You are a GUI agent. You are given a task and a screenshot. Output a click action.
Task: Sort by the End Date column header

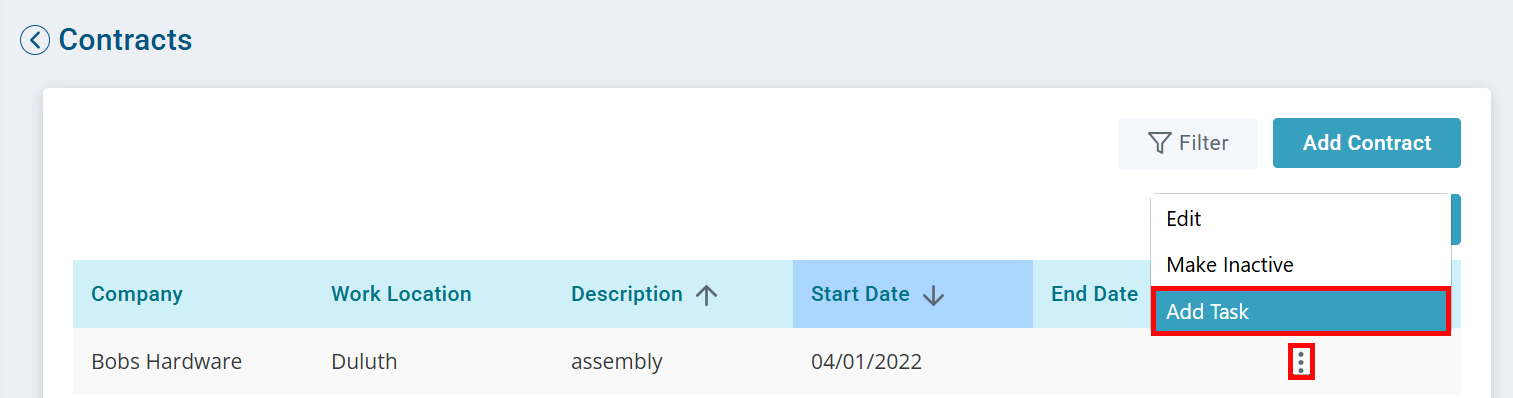point(1094,294)
